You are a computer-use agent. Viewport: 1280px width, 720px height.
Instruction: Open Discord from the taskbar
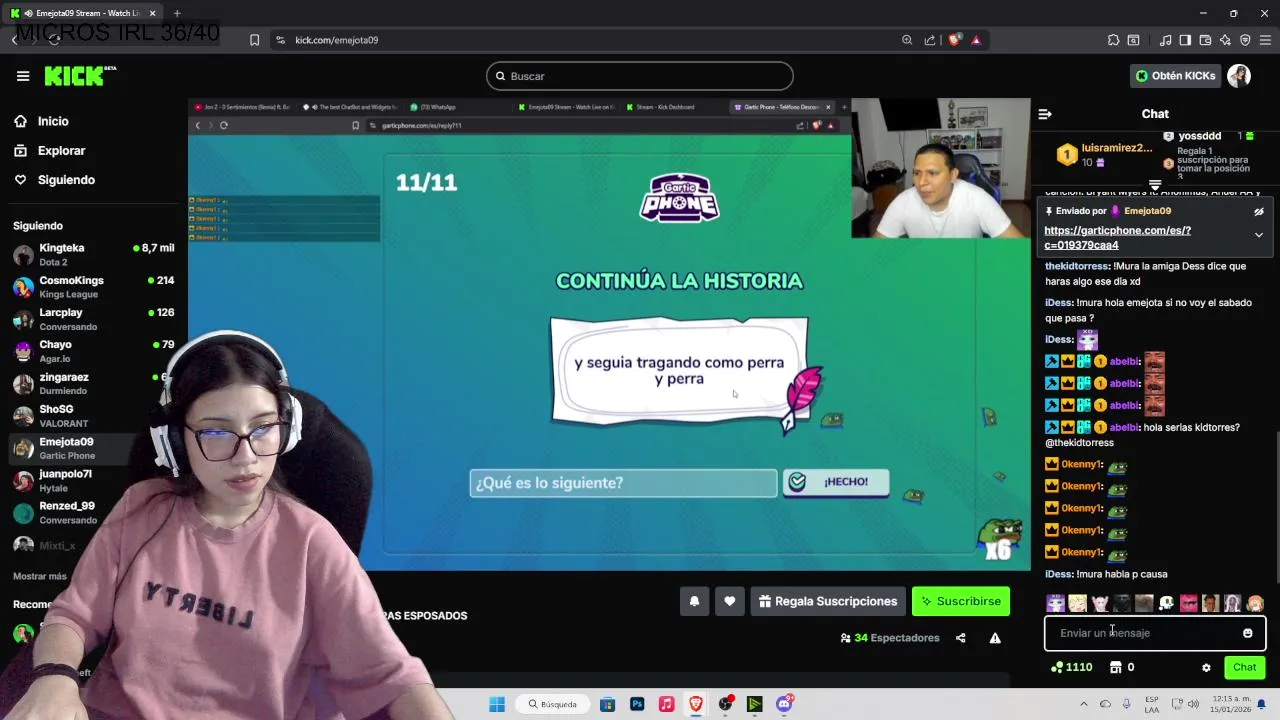[784, 704]
